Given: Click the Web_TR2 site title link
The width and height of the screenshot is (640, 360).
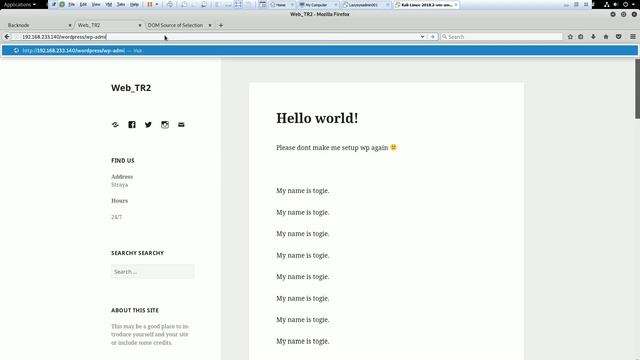Looking at the screenshot, I should tap(131, 88).
